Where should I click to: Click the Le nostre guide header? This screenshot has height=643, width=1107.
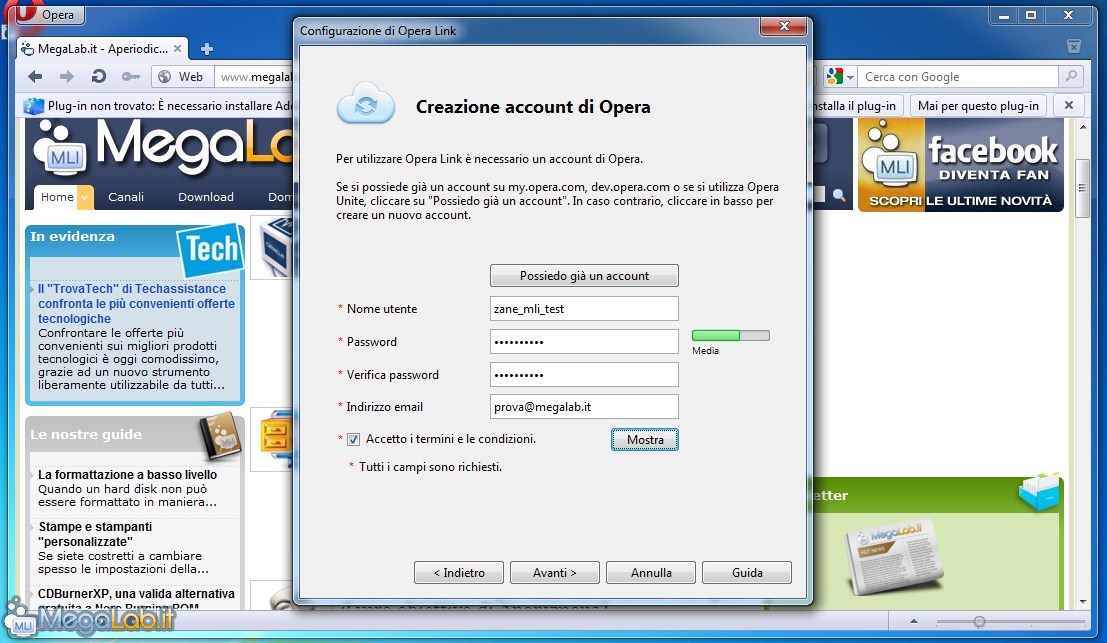tap(85, 435)
